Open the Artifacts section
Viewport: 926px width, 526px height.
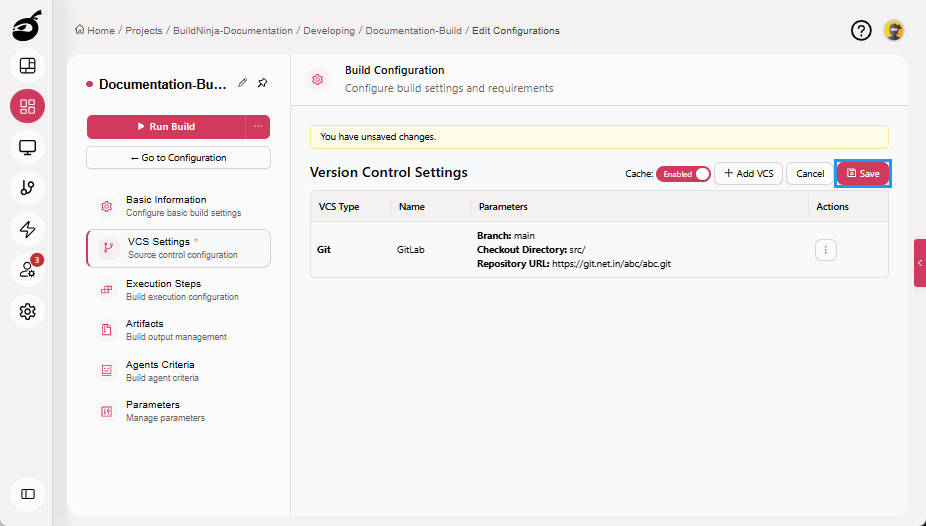(178, 330)
